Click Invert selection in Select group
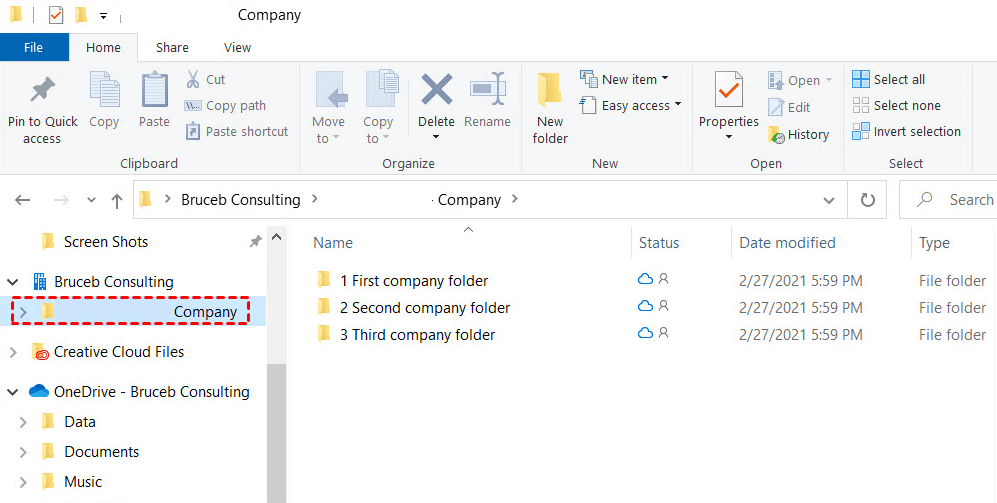 pyautogui.click(x=905, y=131)
